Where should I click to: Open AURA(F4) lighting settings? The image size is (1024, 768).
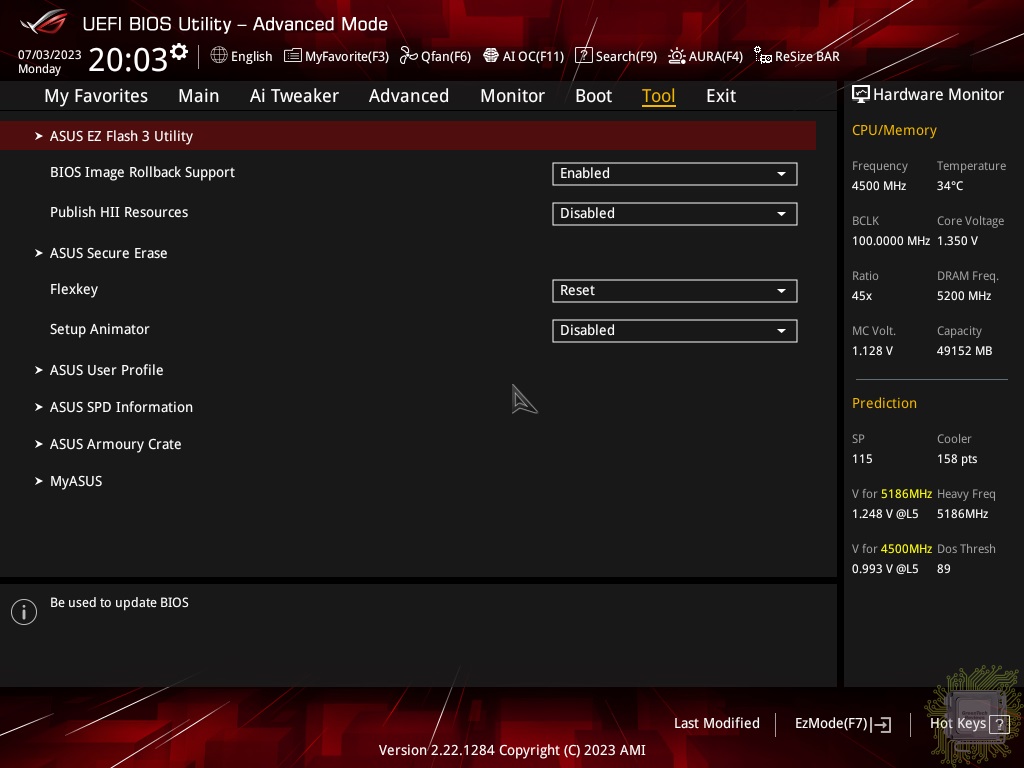[705, 56]
